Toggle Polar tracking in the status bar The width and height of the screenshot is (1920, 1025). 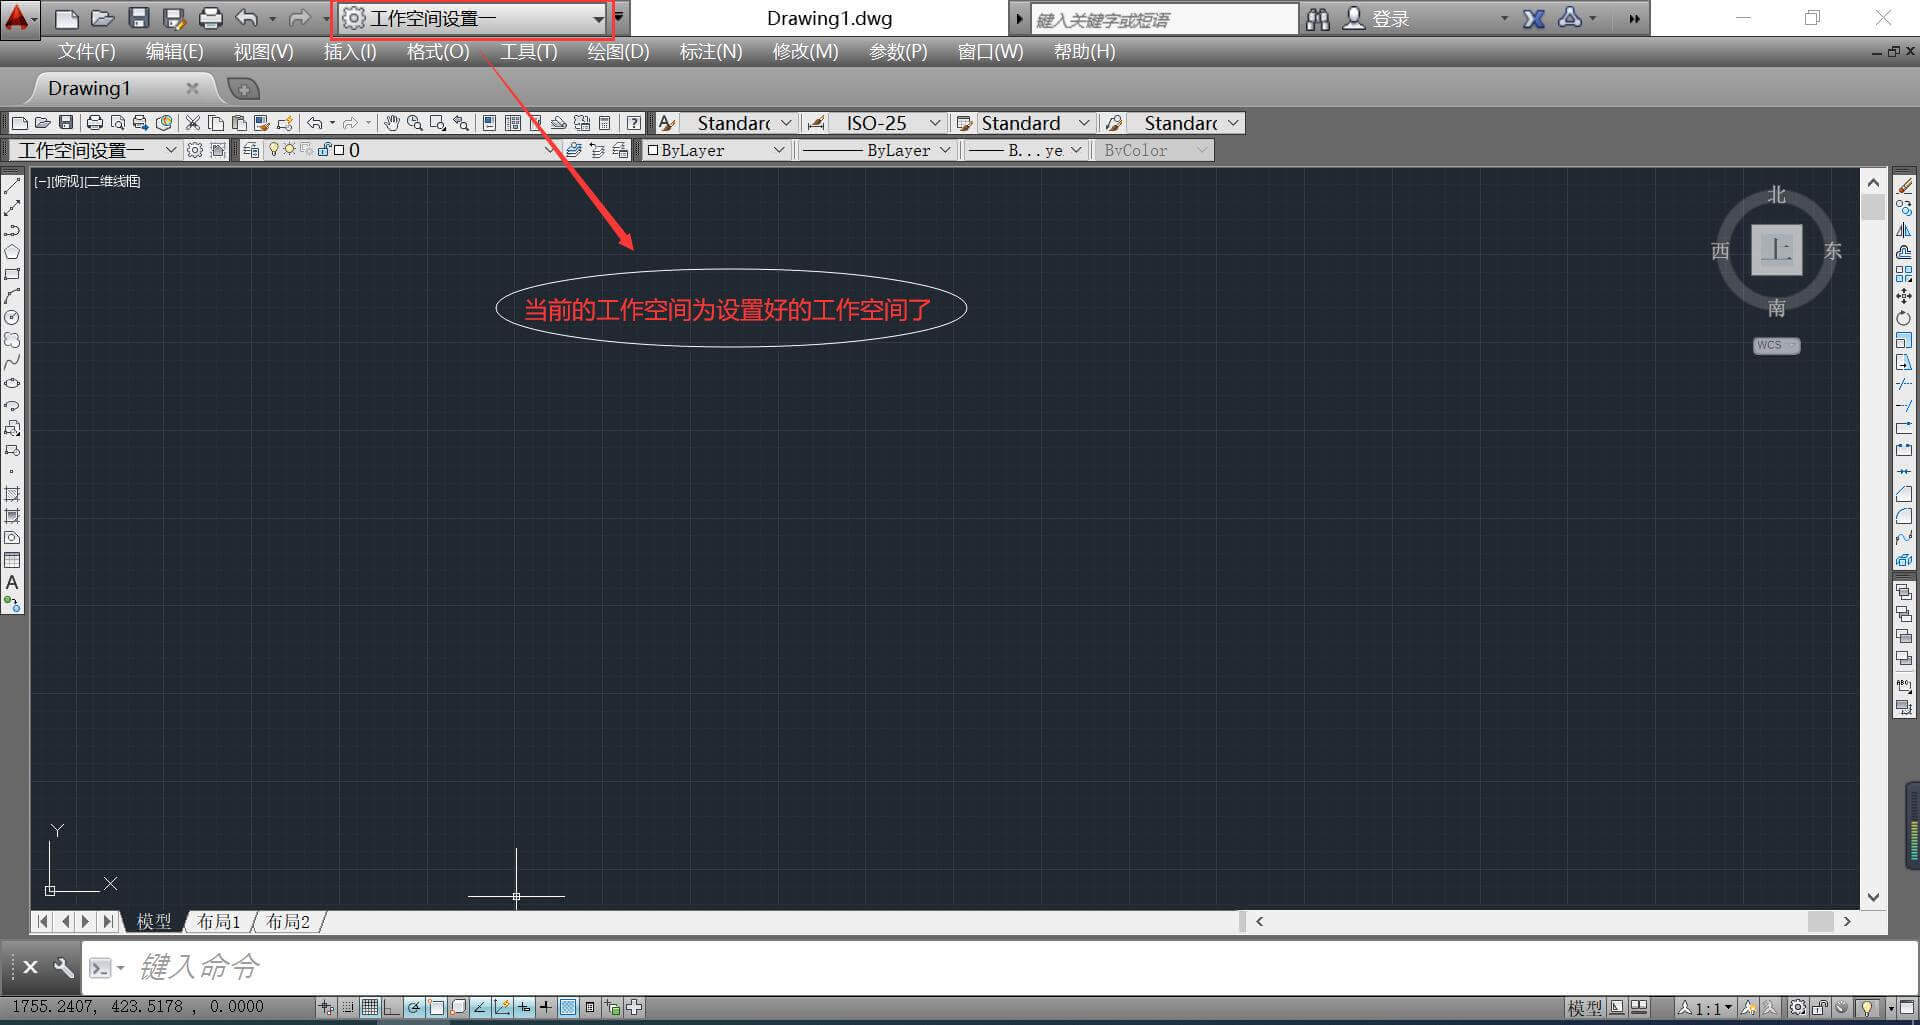413,1007
